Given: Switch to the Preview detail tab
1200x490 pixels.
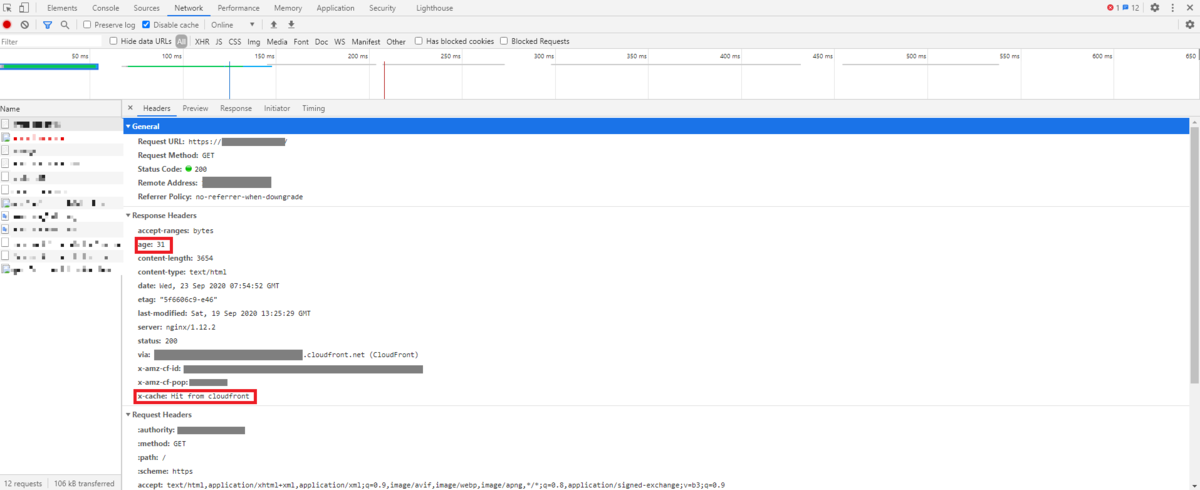Looking at the screenshot, I should tap(195, 108).
